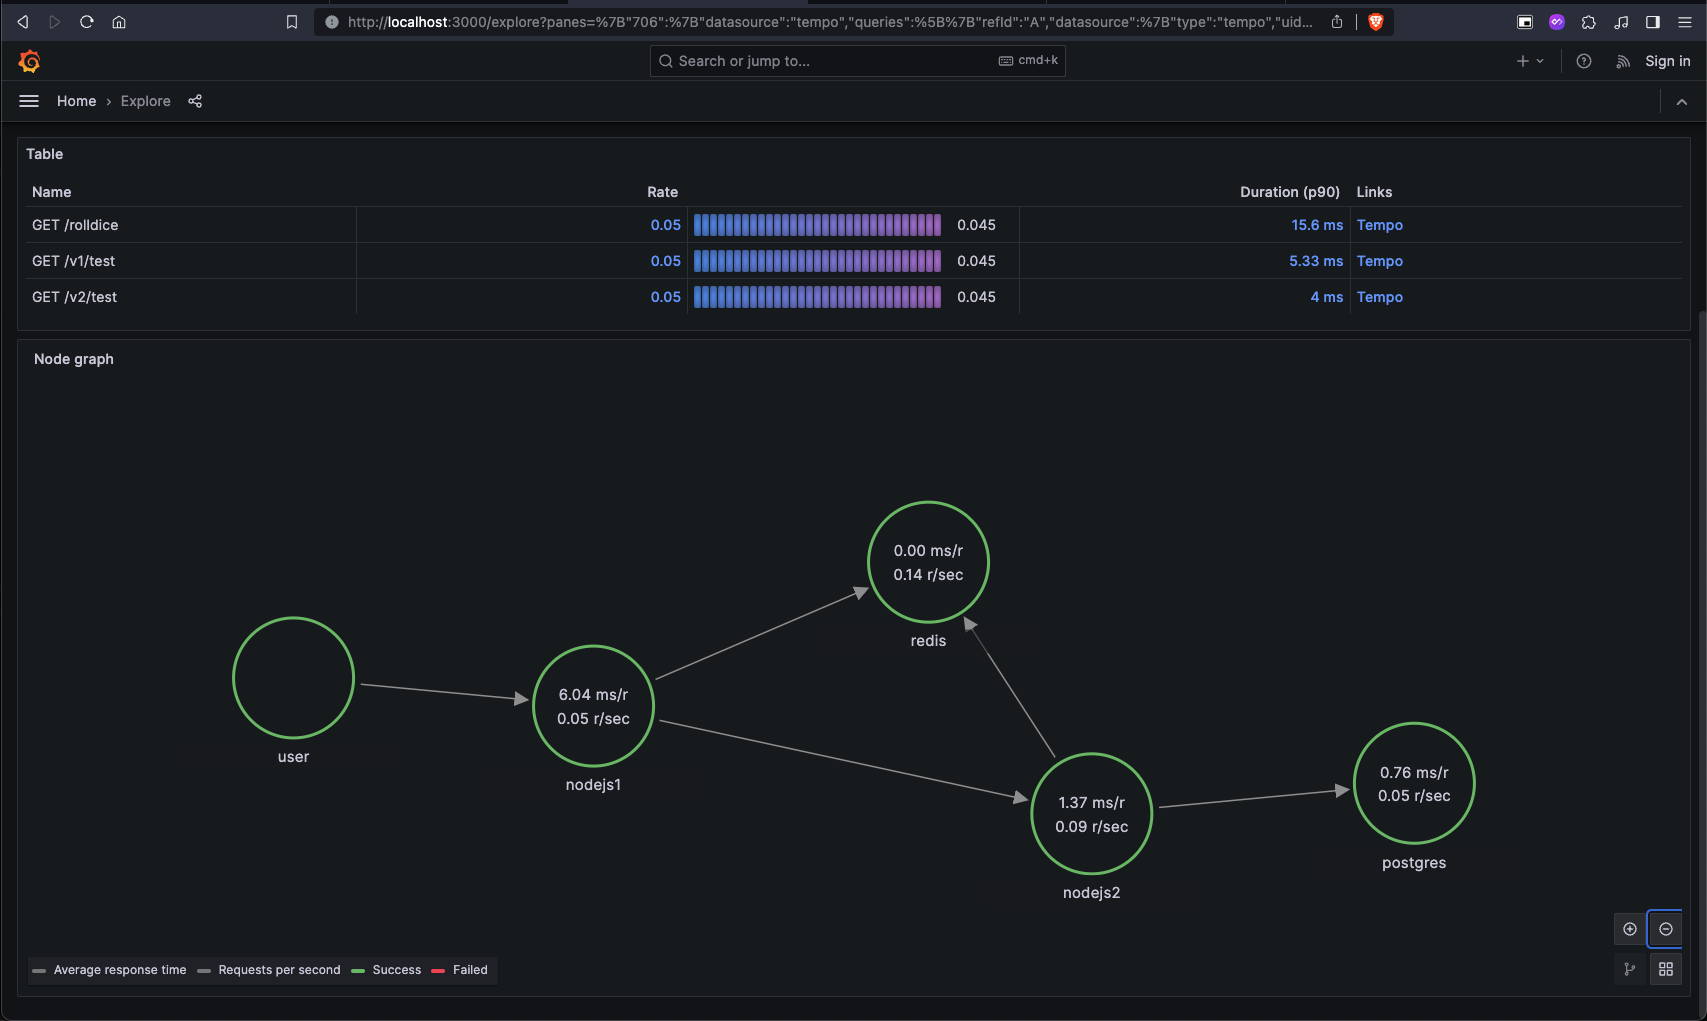Bookmark this page with the bookmark icon
Viewport: 1707px width, 1021px height.
tap(292, 21)
